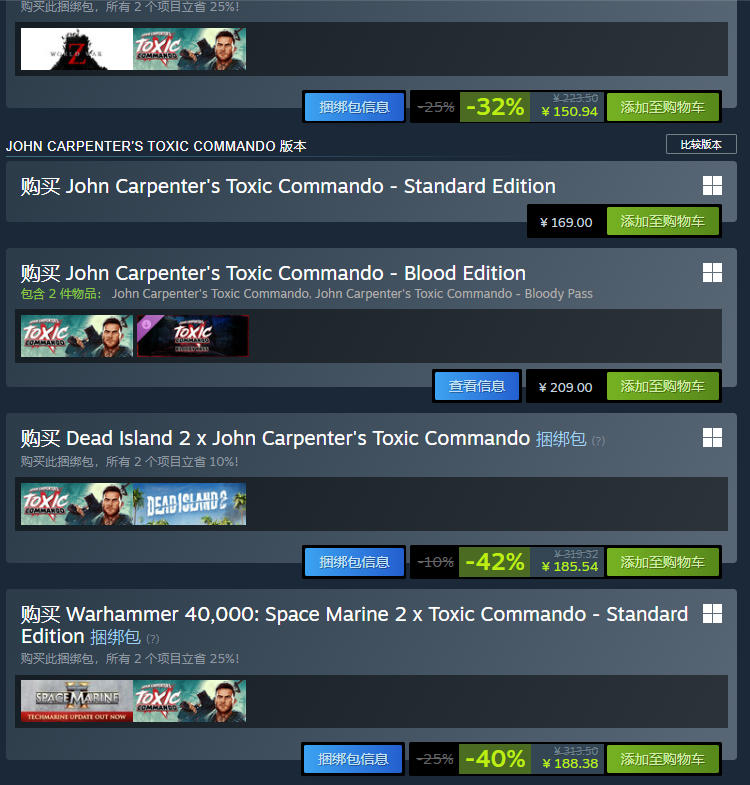The height and width of the screenshot is (785, 750).
Task: Open 捆绑包信息 for Dead Island 2 bundle
Action: click(x=354, y=562)
